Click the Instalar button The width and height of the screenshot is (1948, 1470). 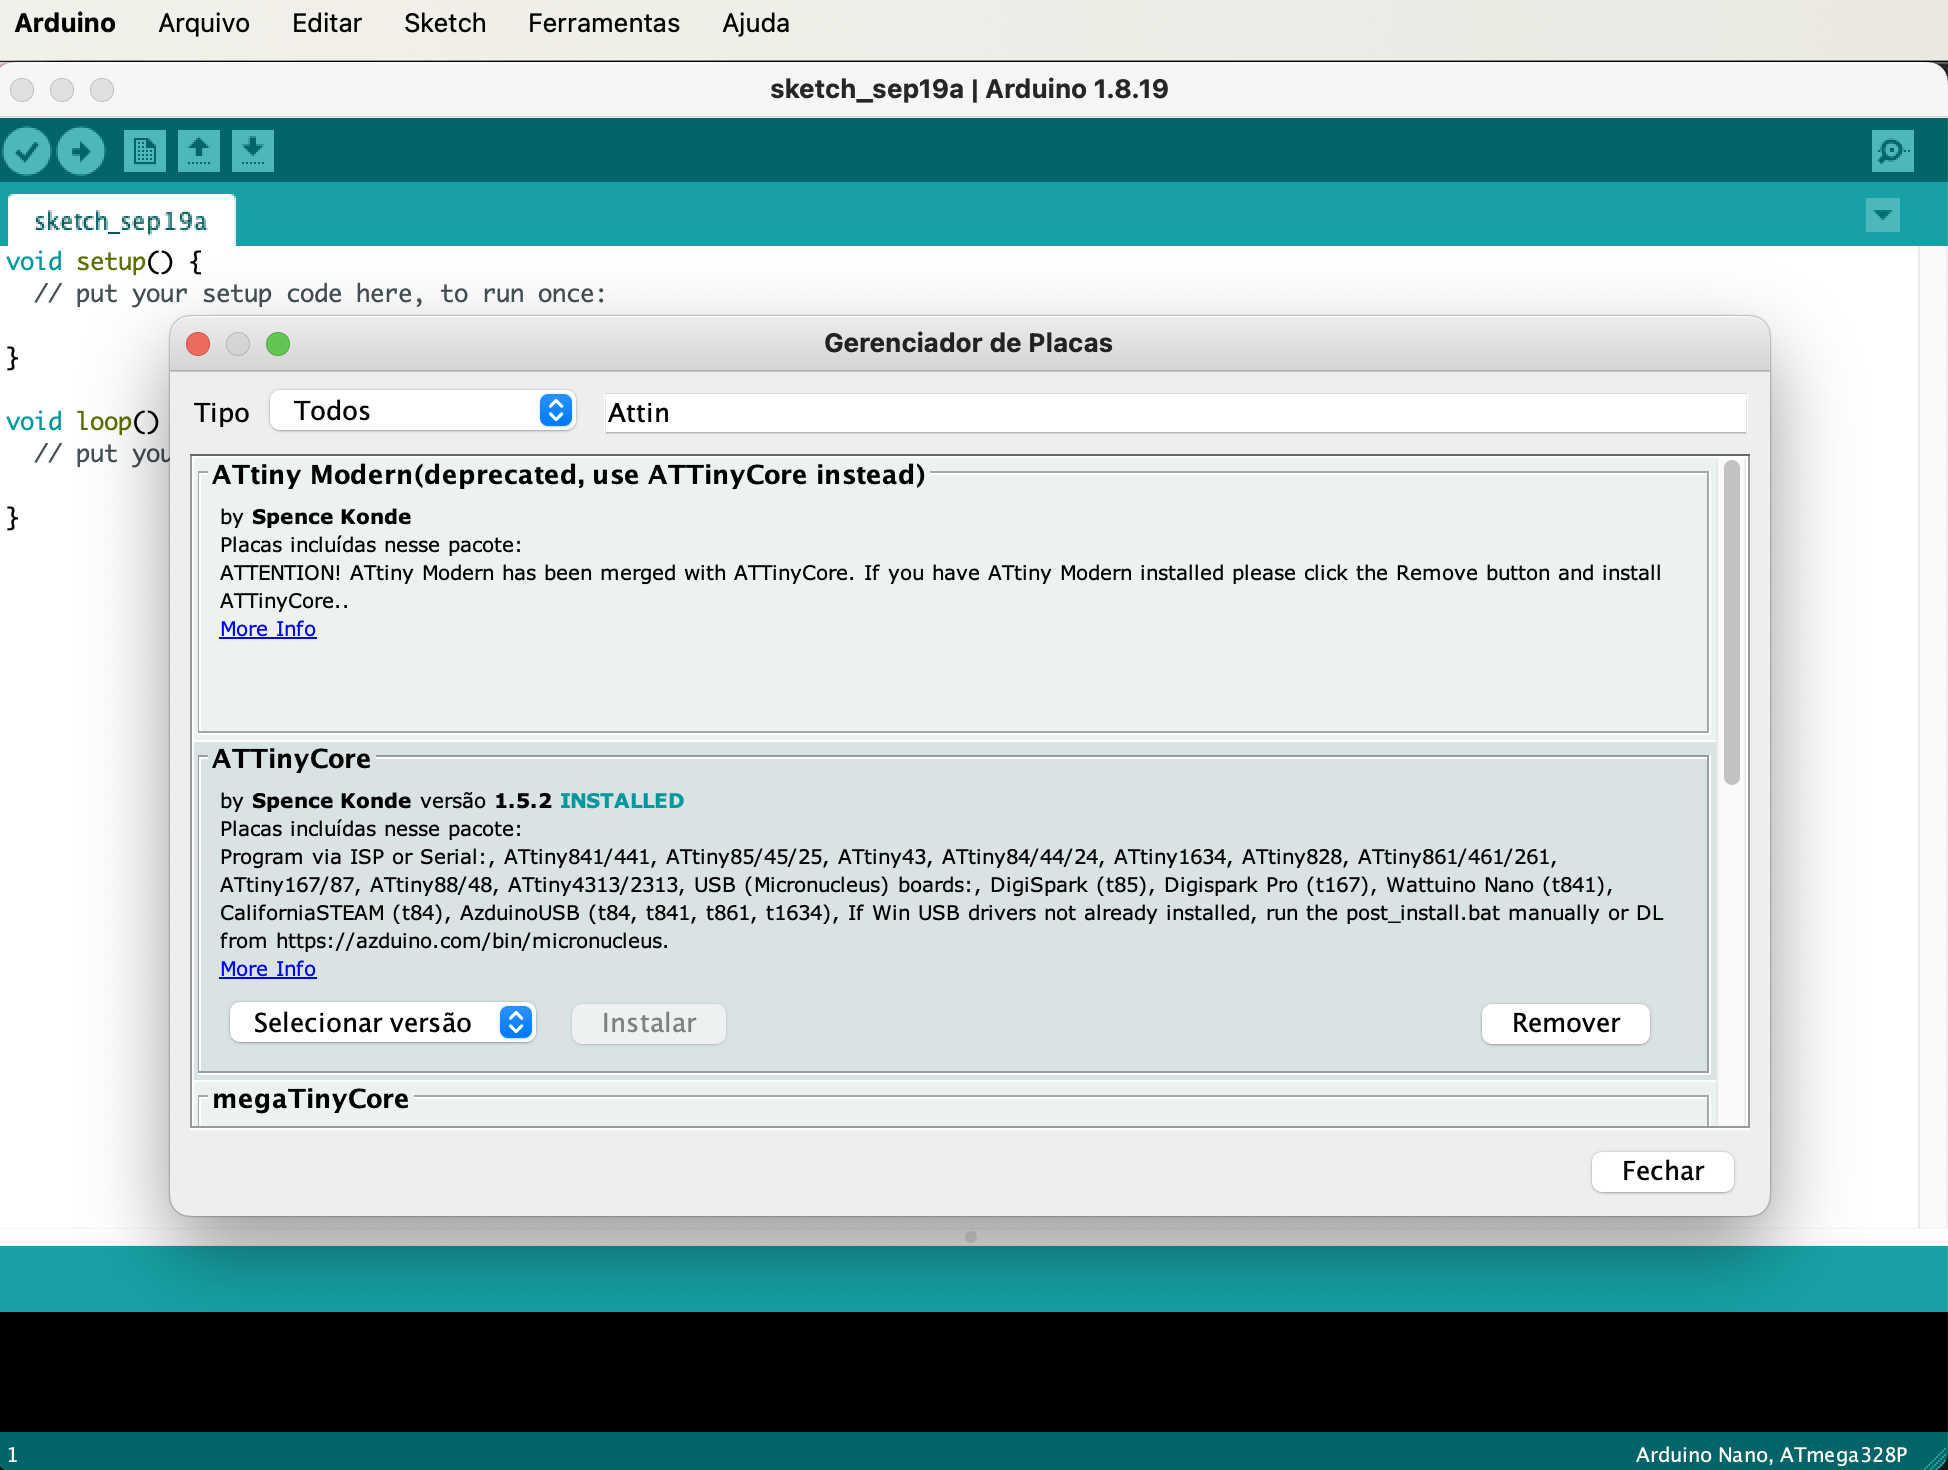[x=649, y=1023]
